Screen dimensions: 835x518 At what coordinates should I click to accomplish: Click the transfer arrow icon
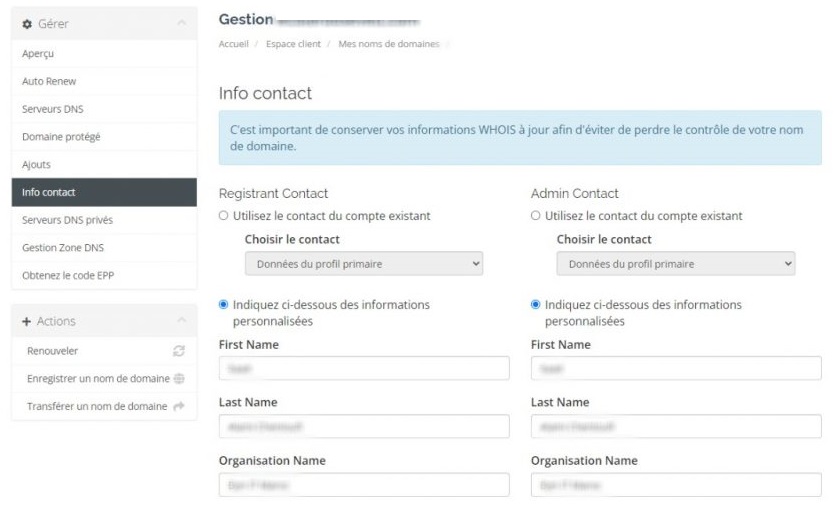(179, 407)
